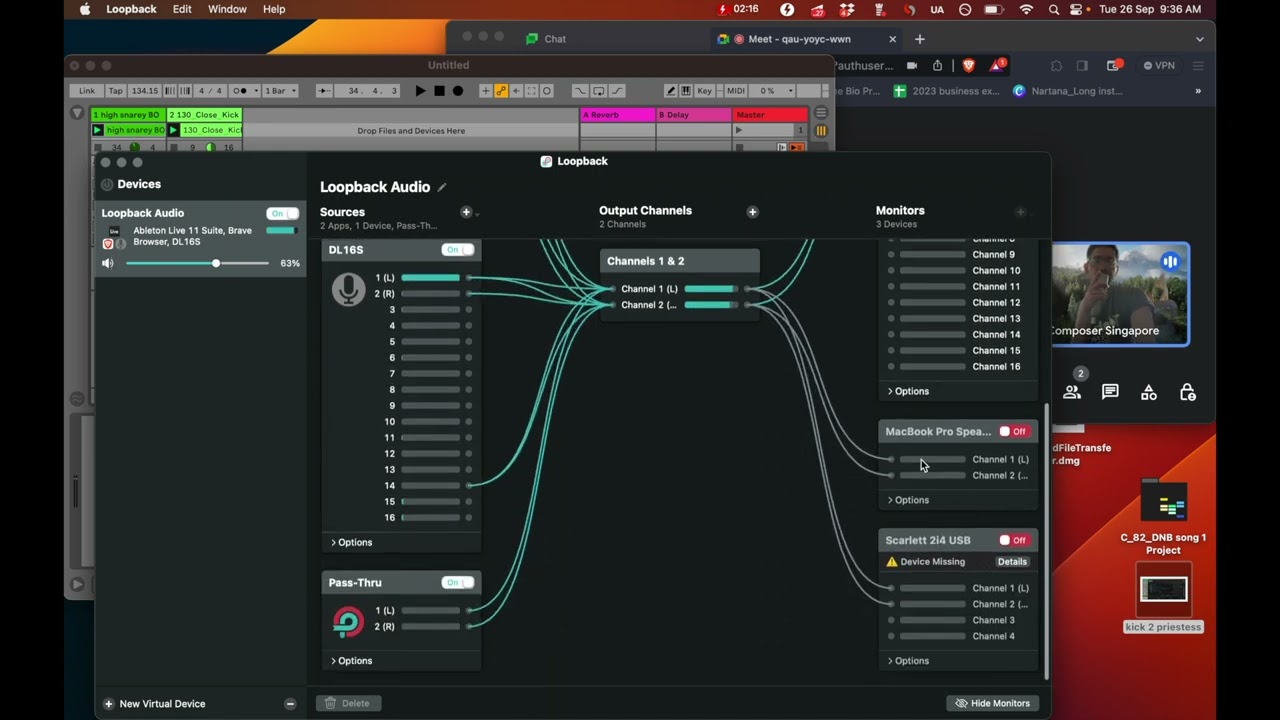1280x720 pixels.
Task: Expand Options under the 16-channel monitor
Action: [x=909, y=391]
